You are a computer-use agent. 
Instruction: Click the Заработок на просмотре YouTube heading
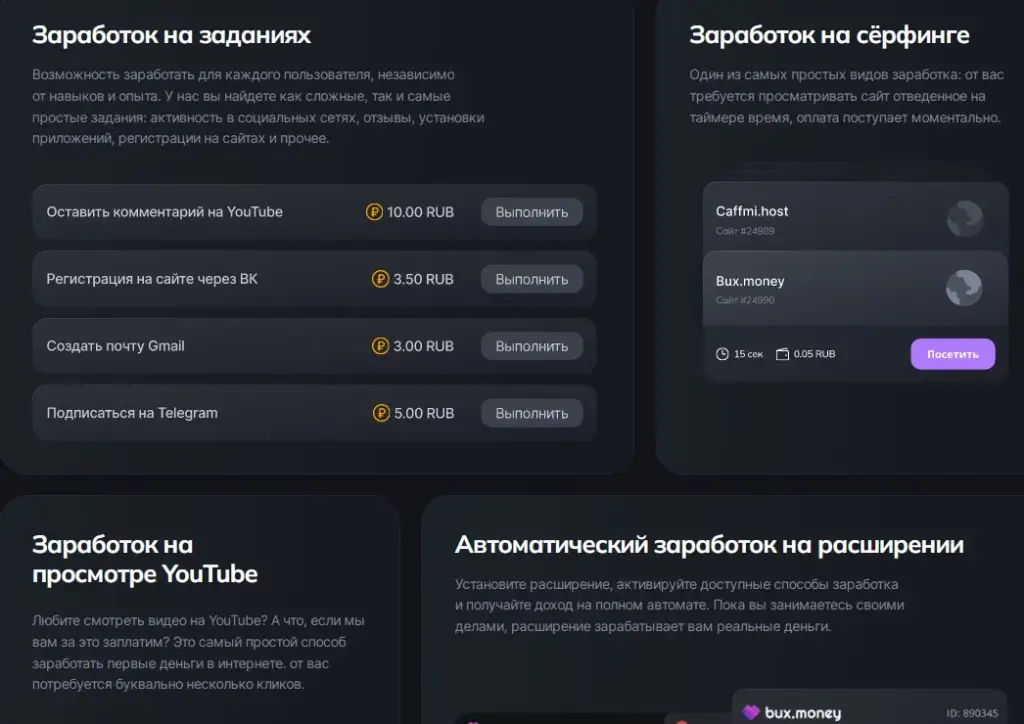(145, 559)
